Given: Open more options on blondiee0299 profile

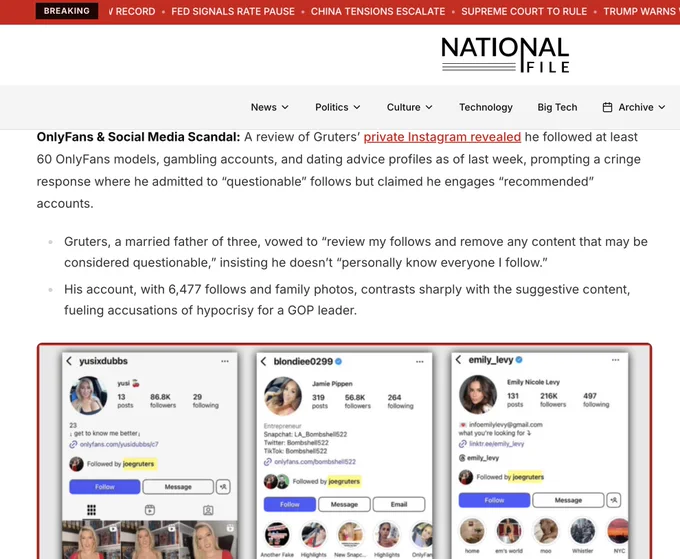Looking at the screenshot, I should click(x=419, y=361).
